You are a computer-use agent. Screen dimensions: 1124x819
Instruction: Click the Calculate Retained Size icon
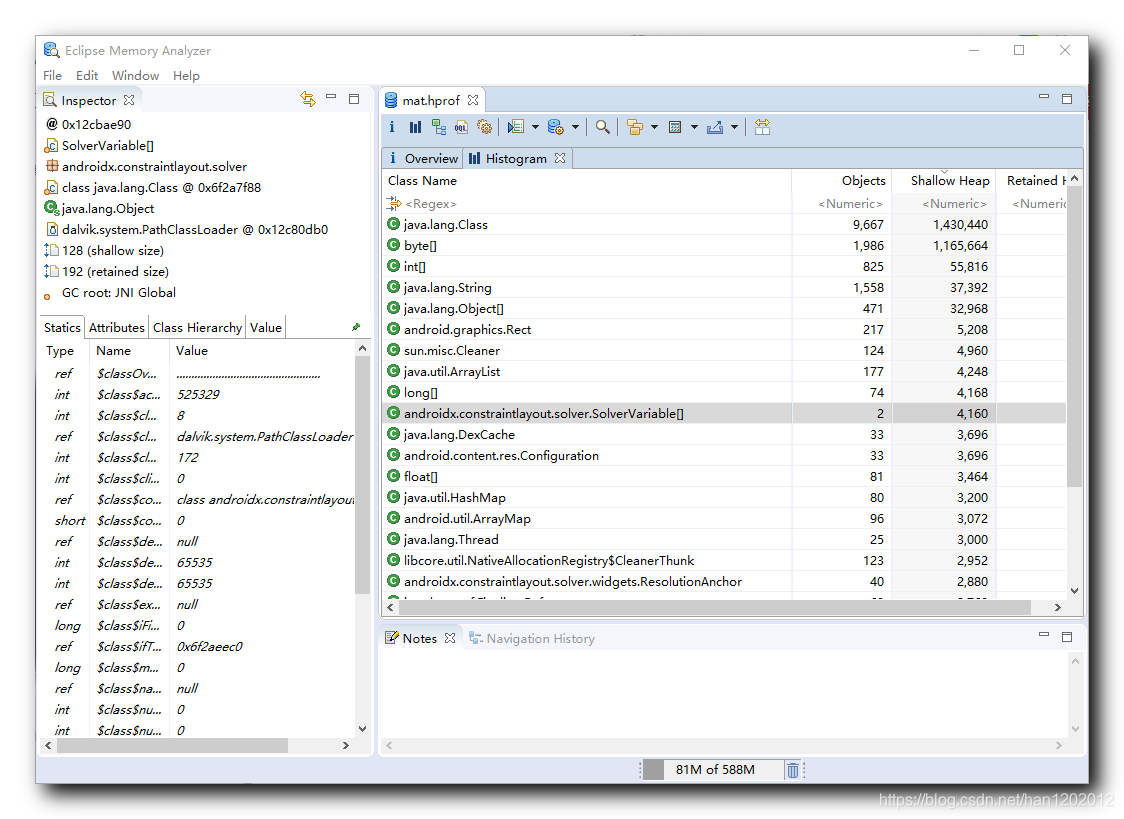(675, 127)
